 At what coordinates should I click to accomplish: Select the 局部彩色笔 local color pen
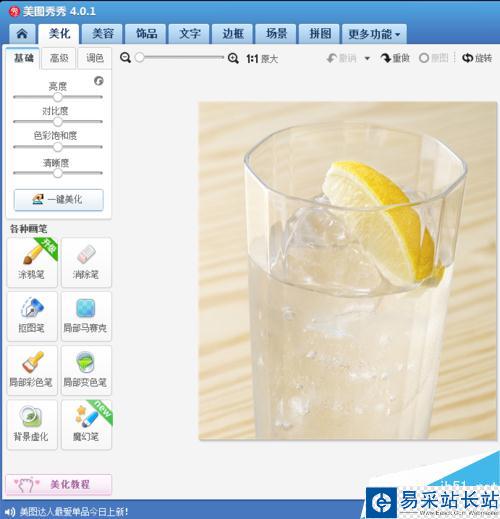(x=32, y=370)
